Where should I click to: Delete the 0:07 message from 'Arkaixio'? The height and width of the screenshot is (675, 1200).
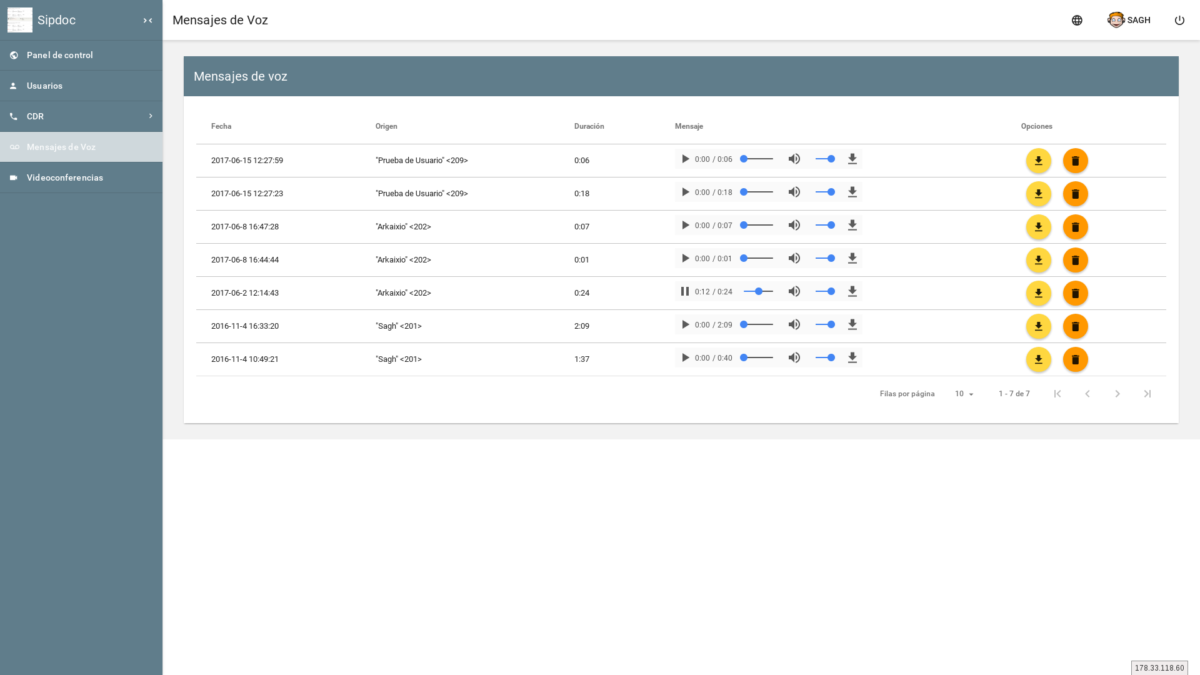pos(1075,227)
